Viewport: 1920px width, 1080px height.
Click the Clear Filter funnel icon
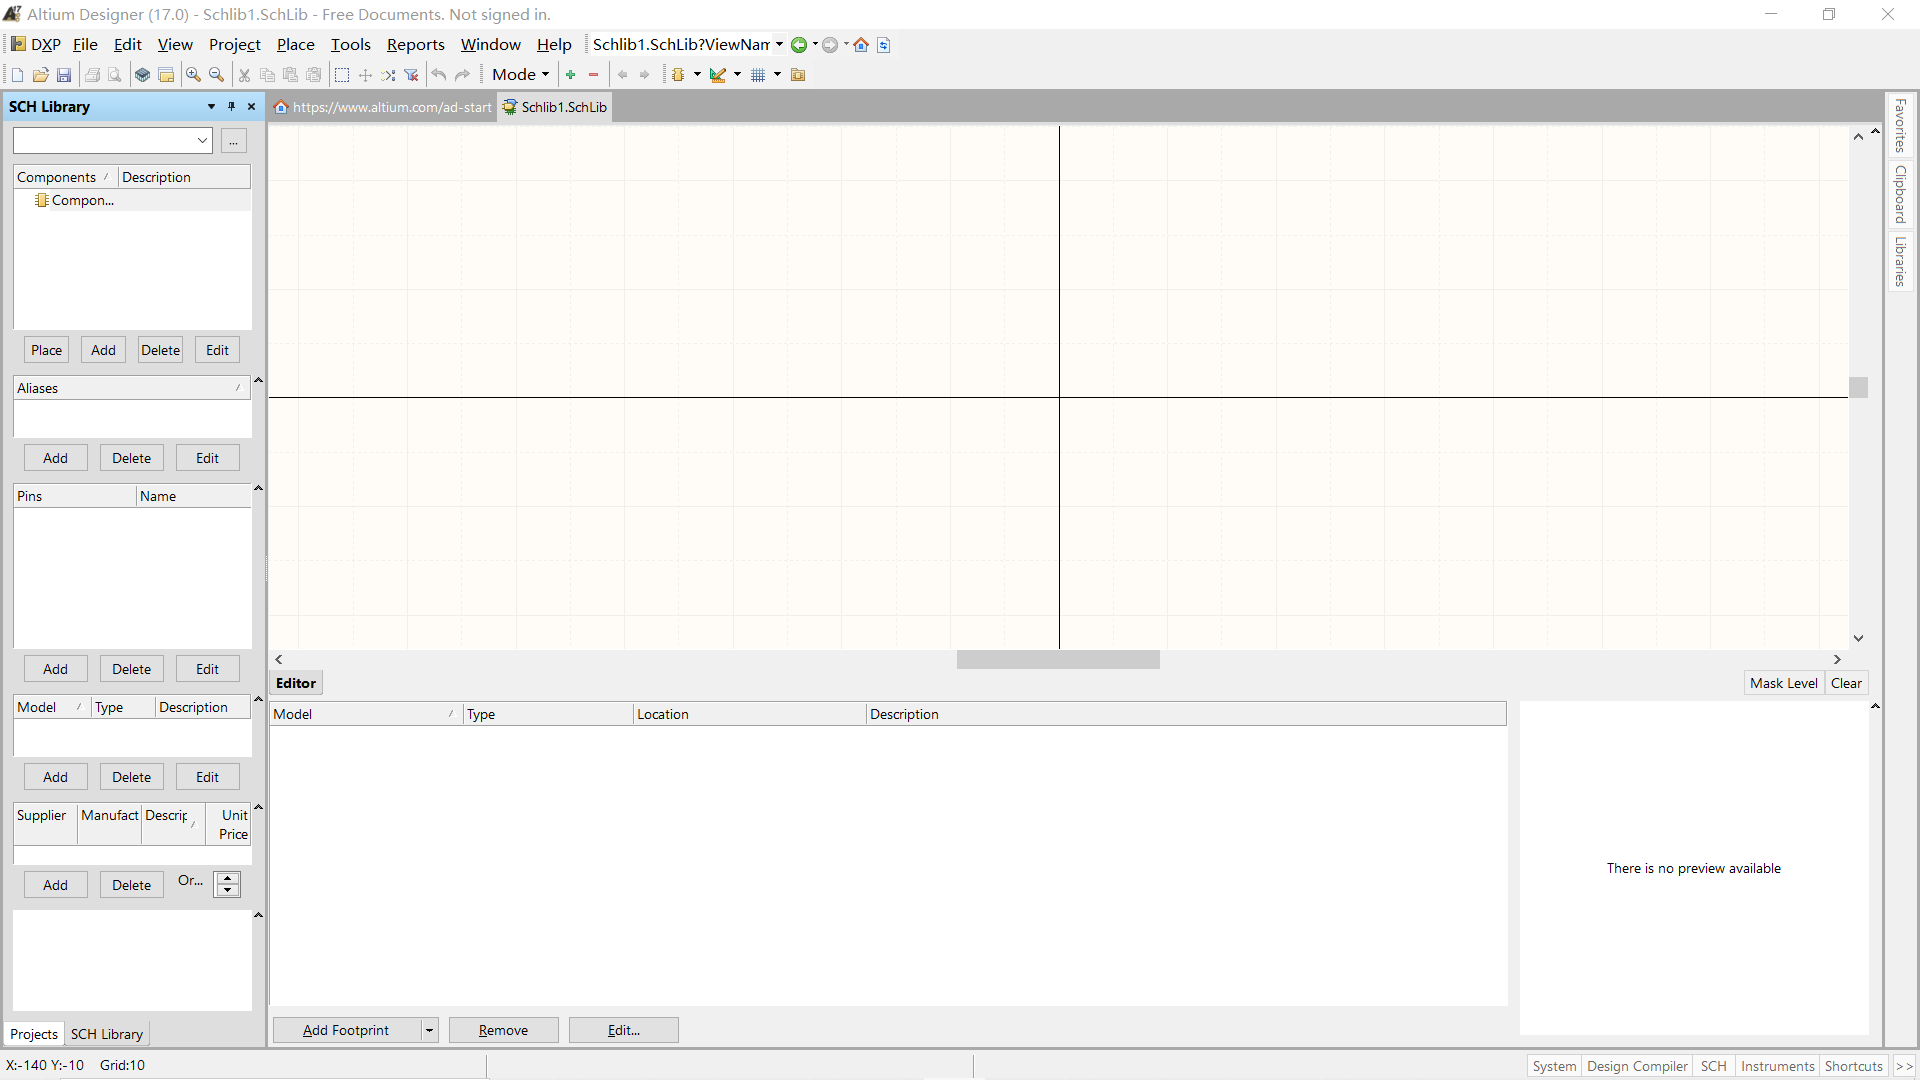click(411, 75)
